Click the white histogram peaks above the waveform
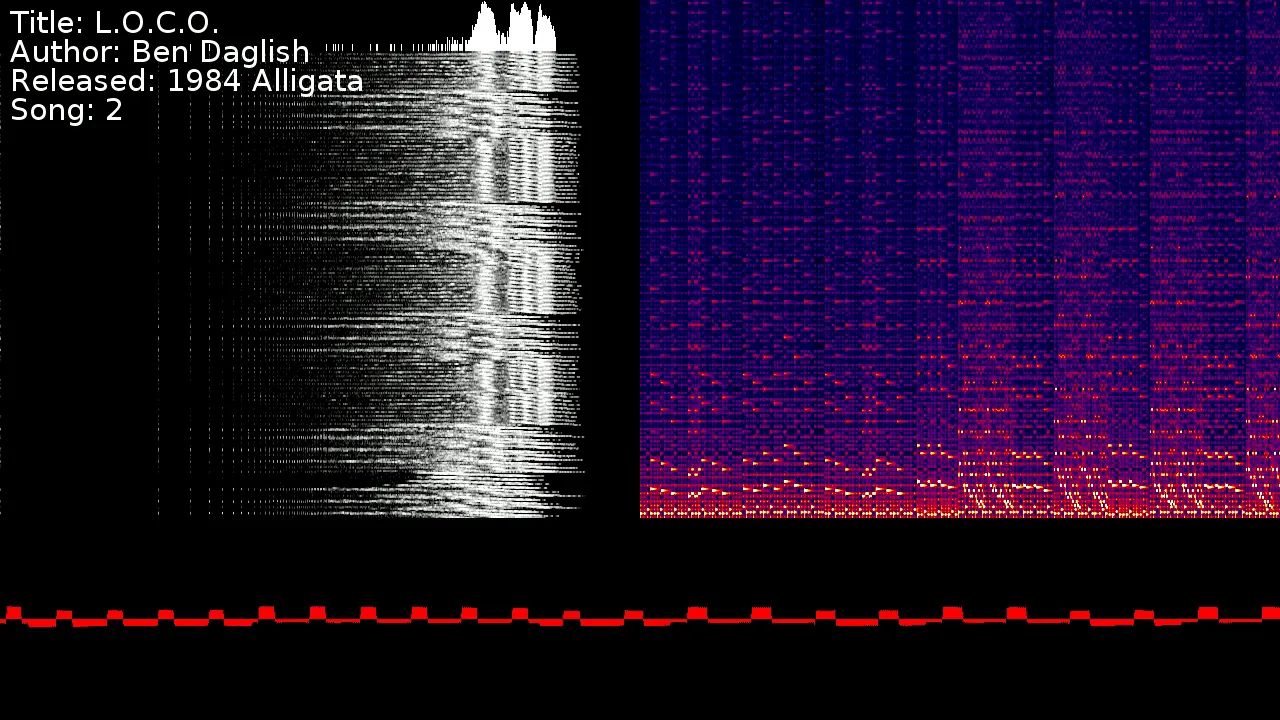Viewport: 1280px width, 720px height. pyautogui.click(x=512, y=28)
